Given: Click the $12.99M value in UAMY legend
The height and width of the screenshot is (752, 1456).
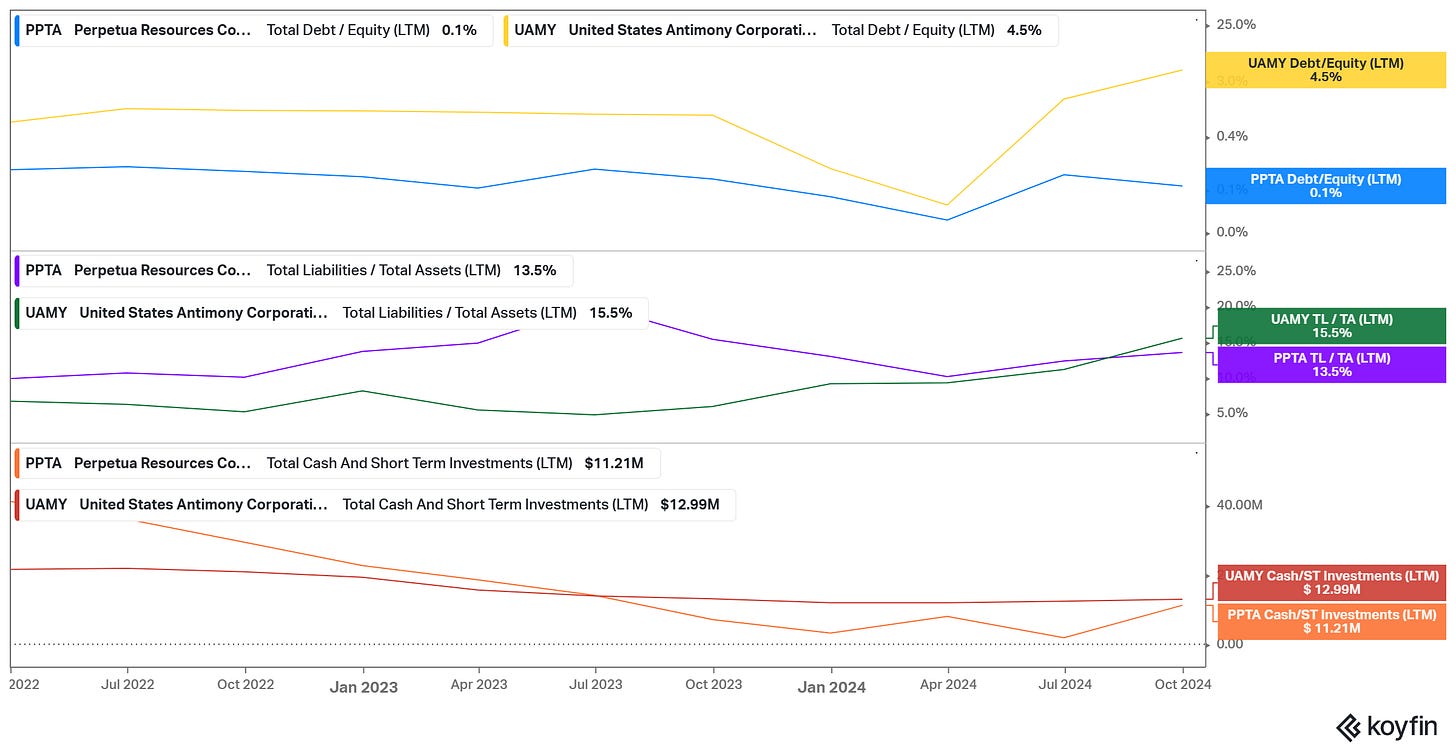Looking at the screenshot, I should 690,504.
